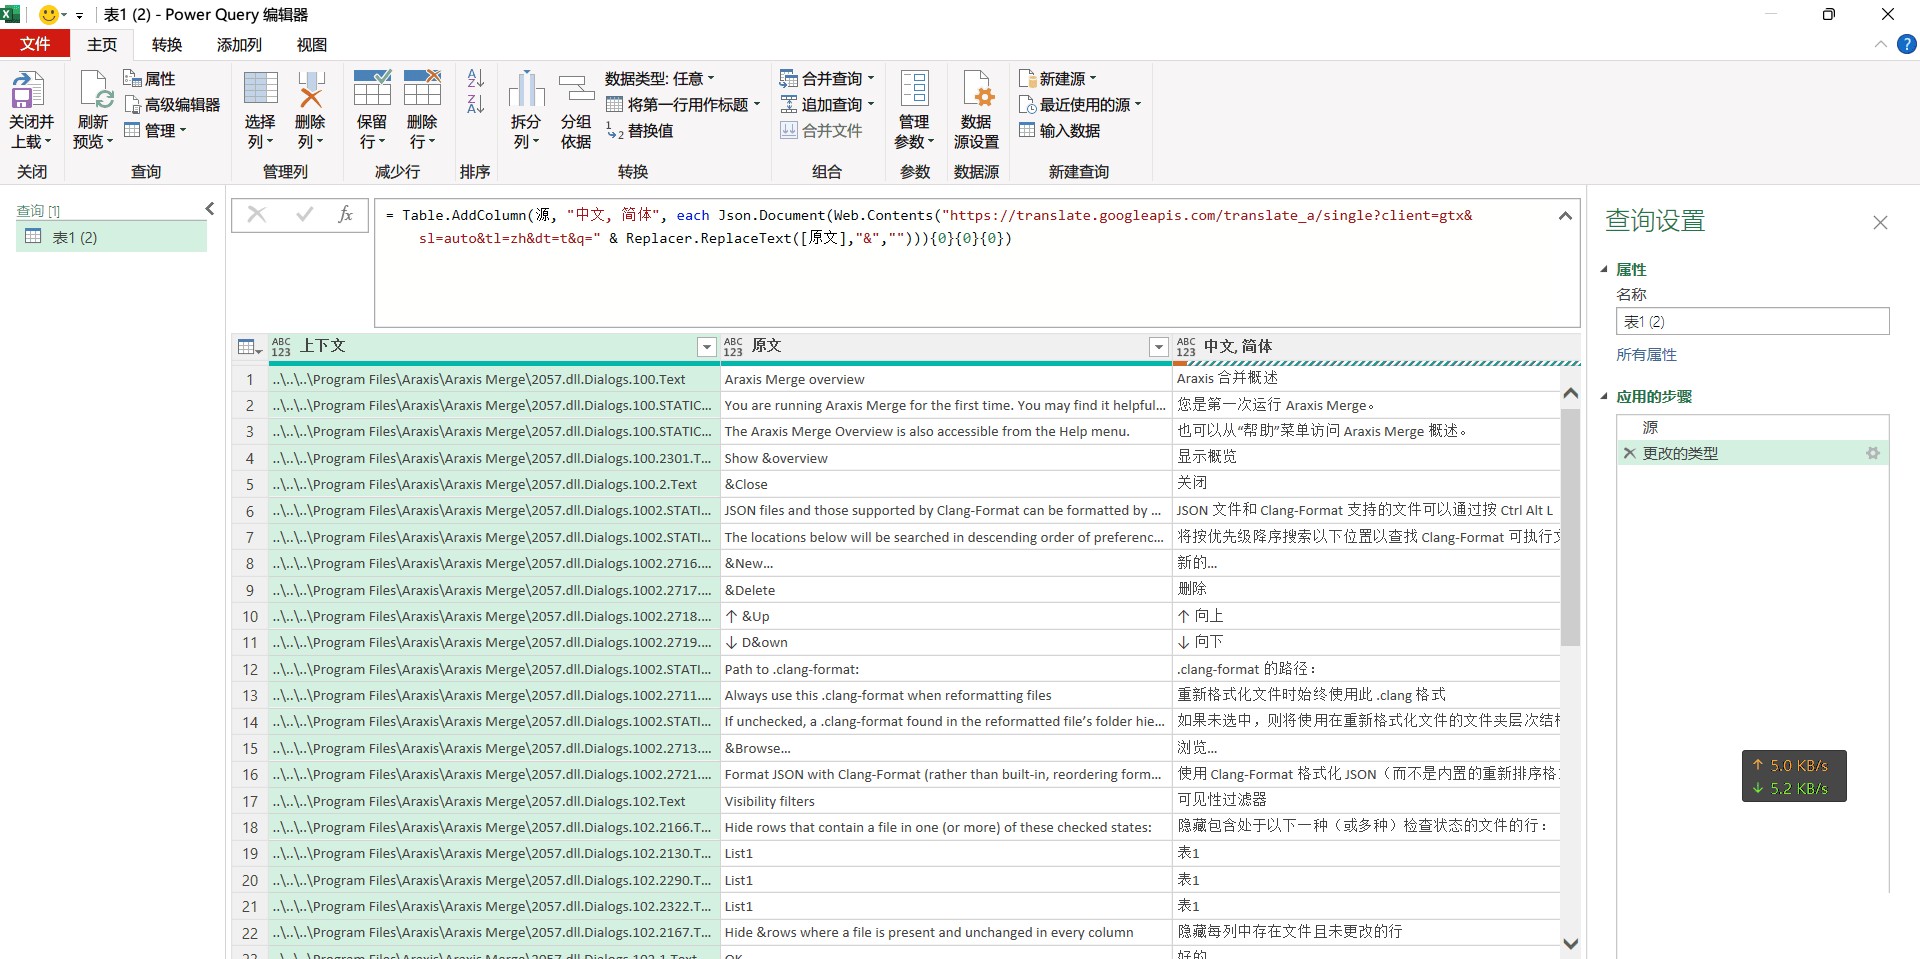Change data type icon of 上下文 column

281,347
